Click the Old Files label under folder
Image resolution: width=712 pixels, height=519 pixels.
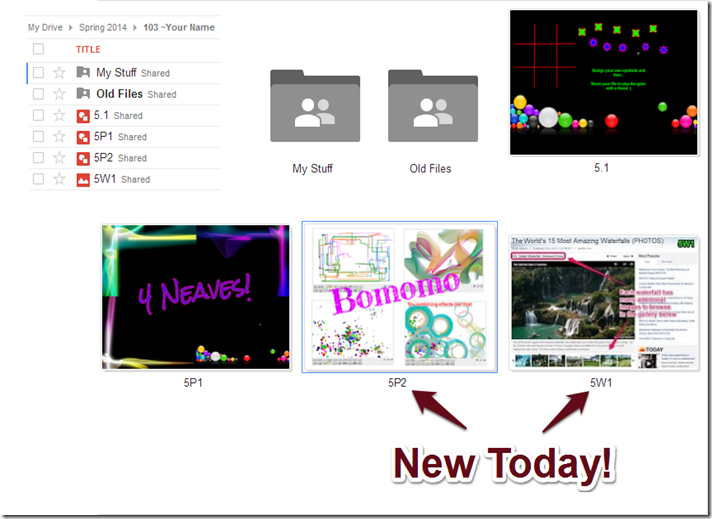[x=430, y=168]
